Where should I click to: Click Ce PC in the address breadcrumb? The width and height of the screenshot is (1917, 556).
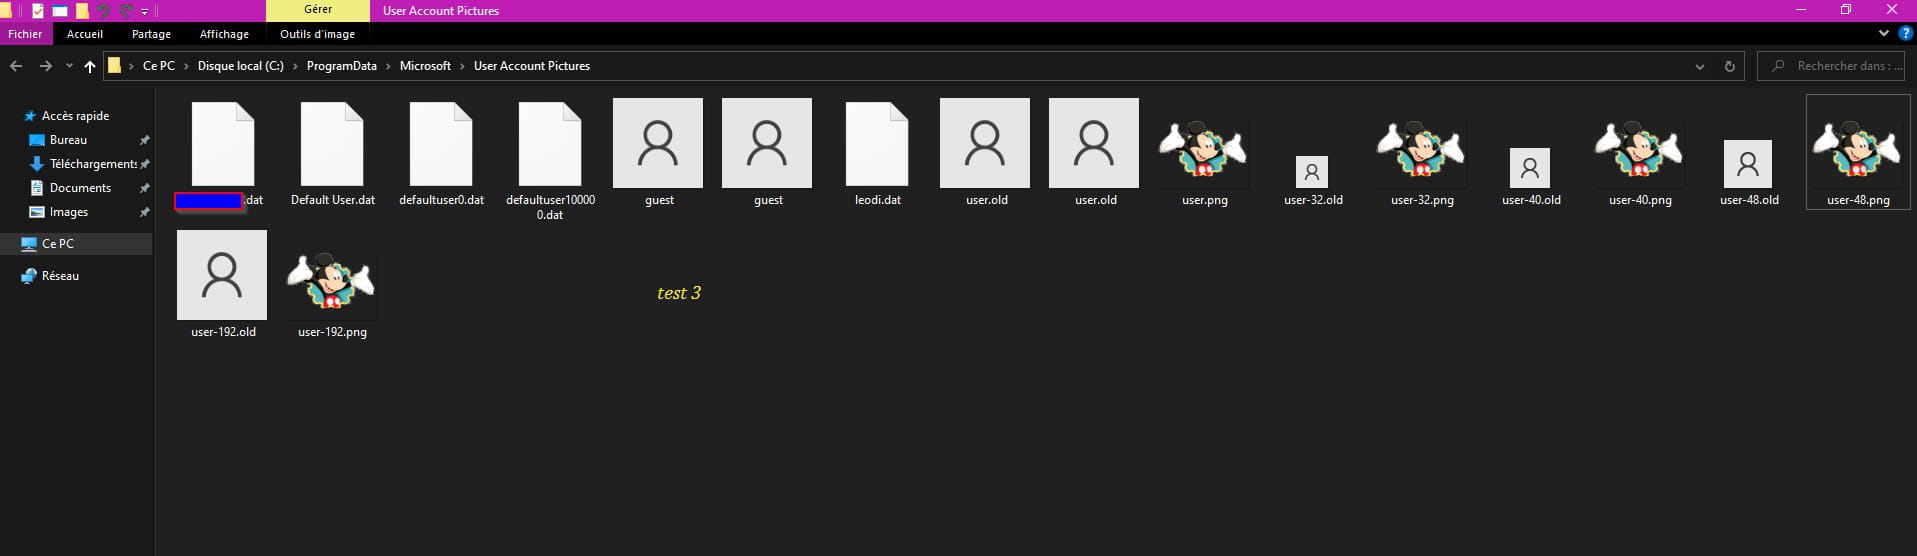coord(159,66)
